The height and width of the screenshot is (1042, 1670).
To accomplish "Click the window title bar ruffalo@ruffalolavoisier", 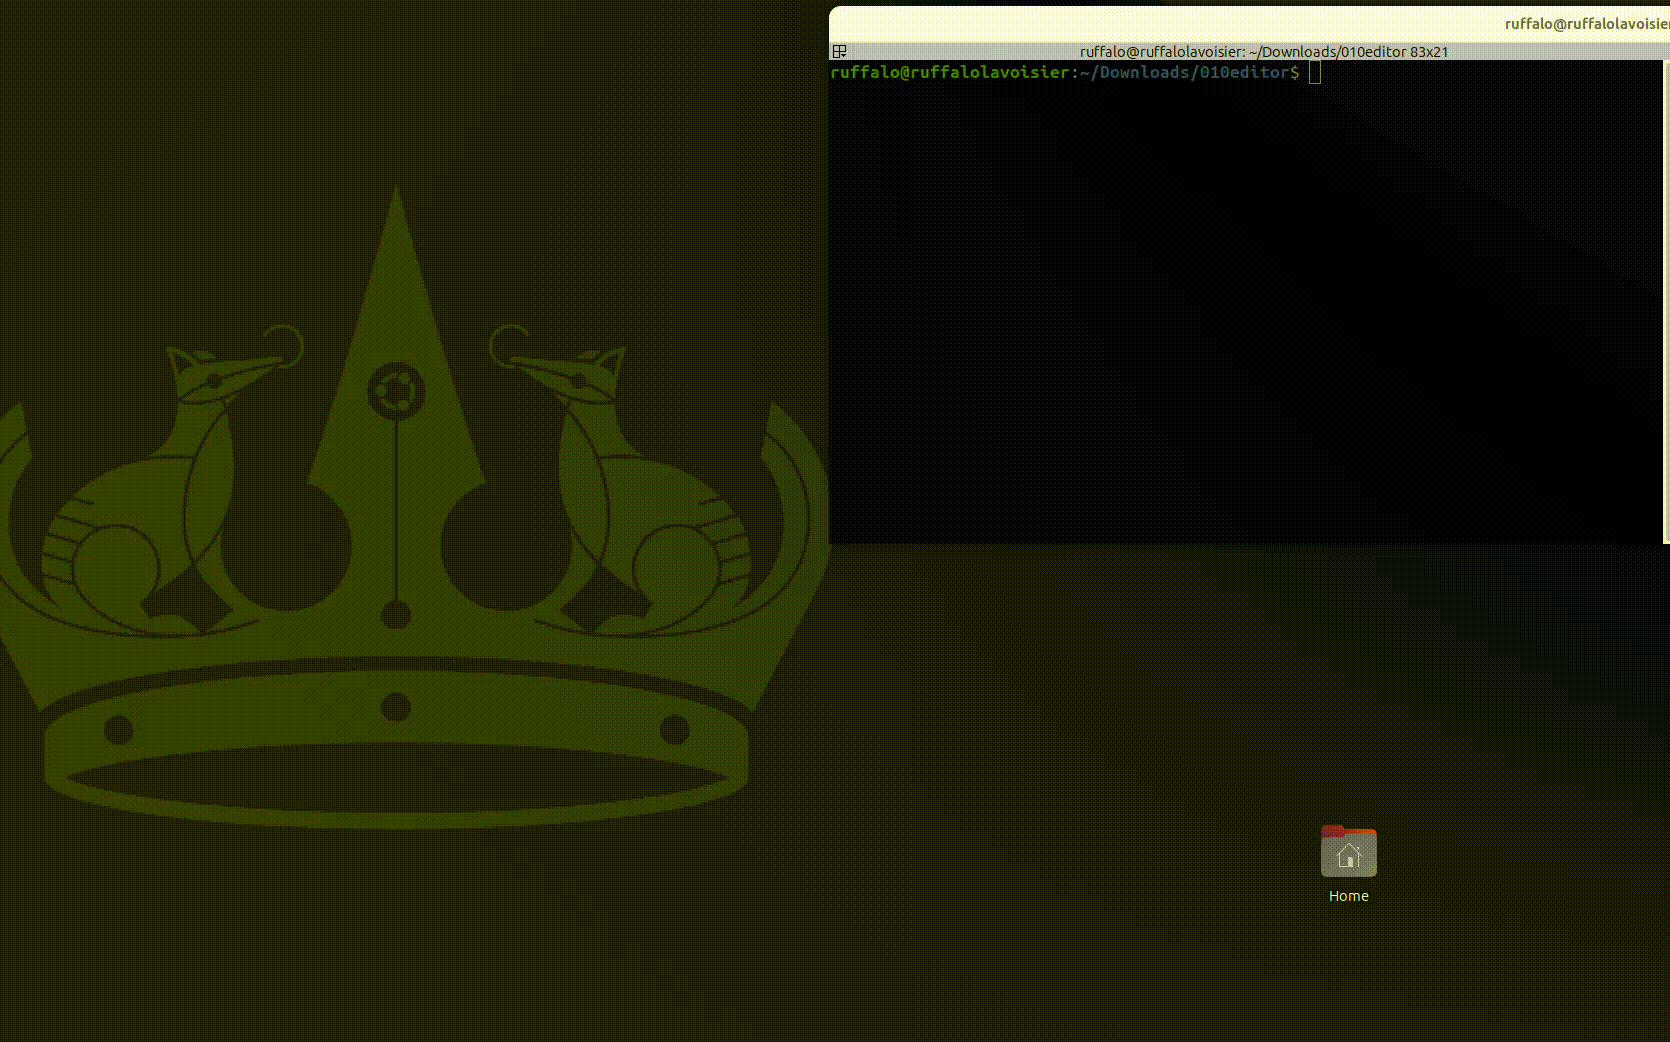I will click(x=1585, y=24).
